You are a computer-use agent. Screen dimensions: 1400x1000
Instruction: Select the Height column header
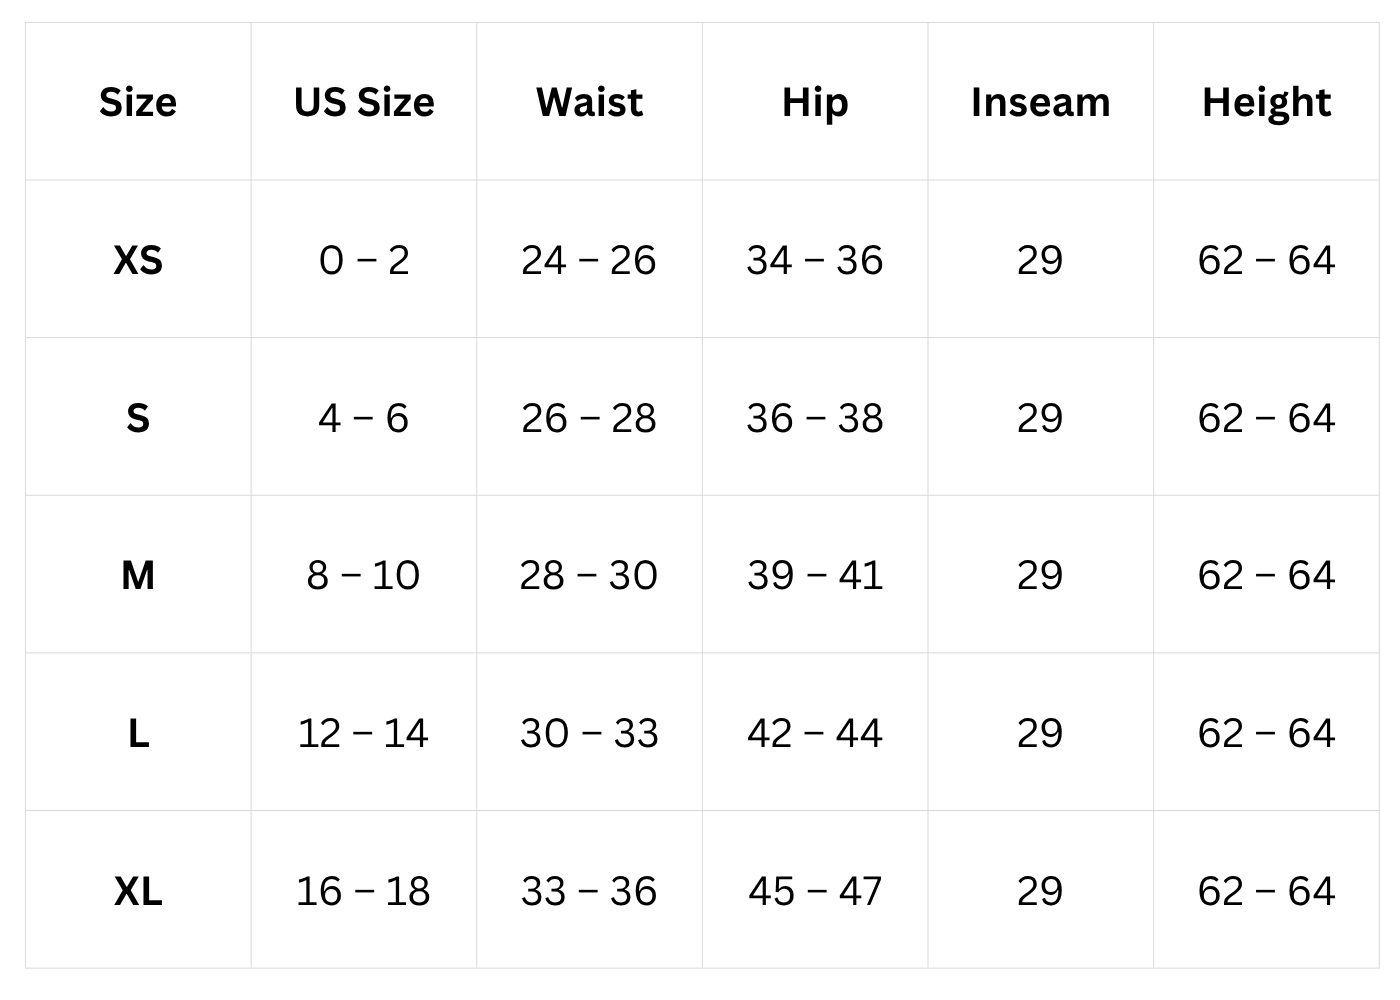(1266, 102)
